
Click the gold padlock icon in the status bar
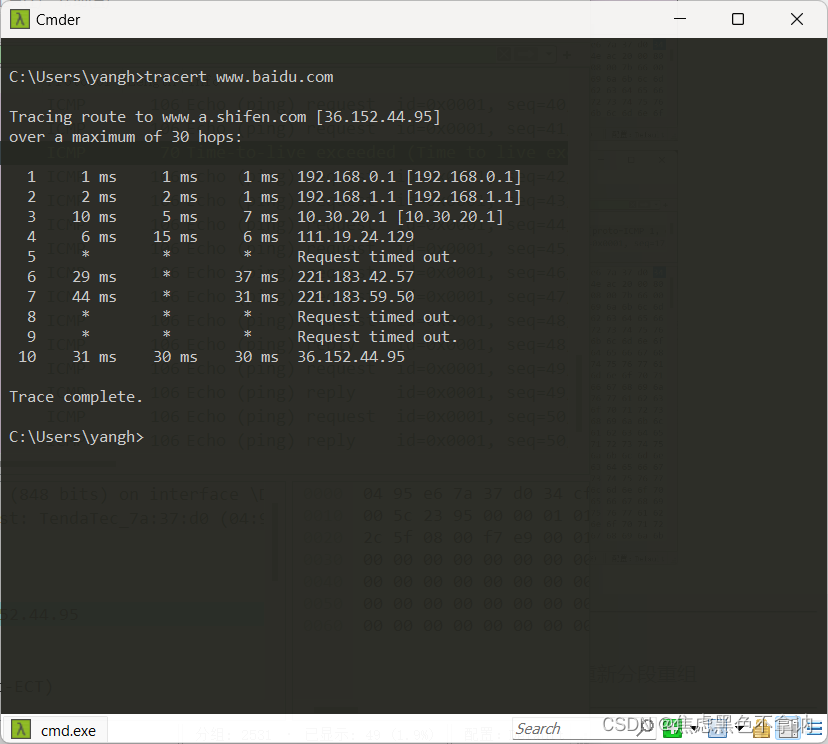(x=762, y=728)
